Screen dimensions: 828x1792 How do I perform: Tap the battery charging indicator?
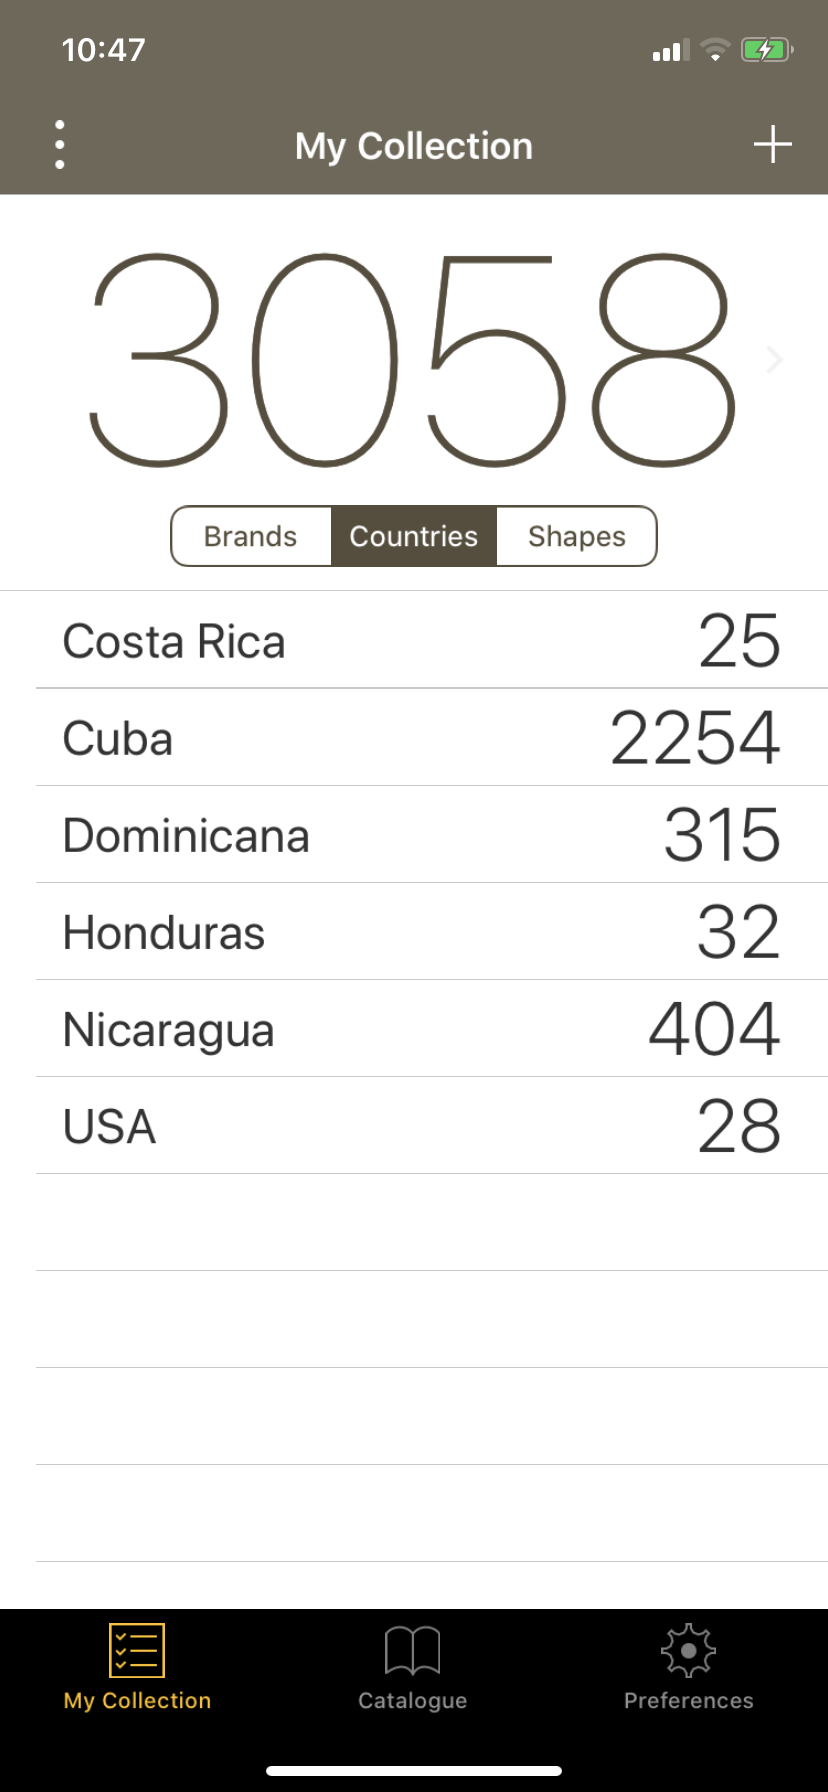pos(767,49)
